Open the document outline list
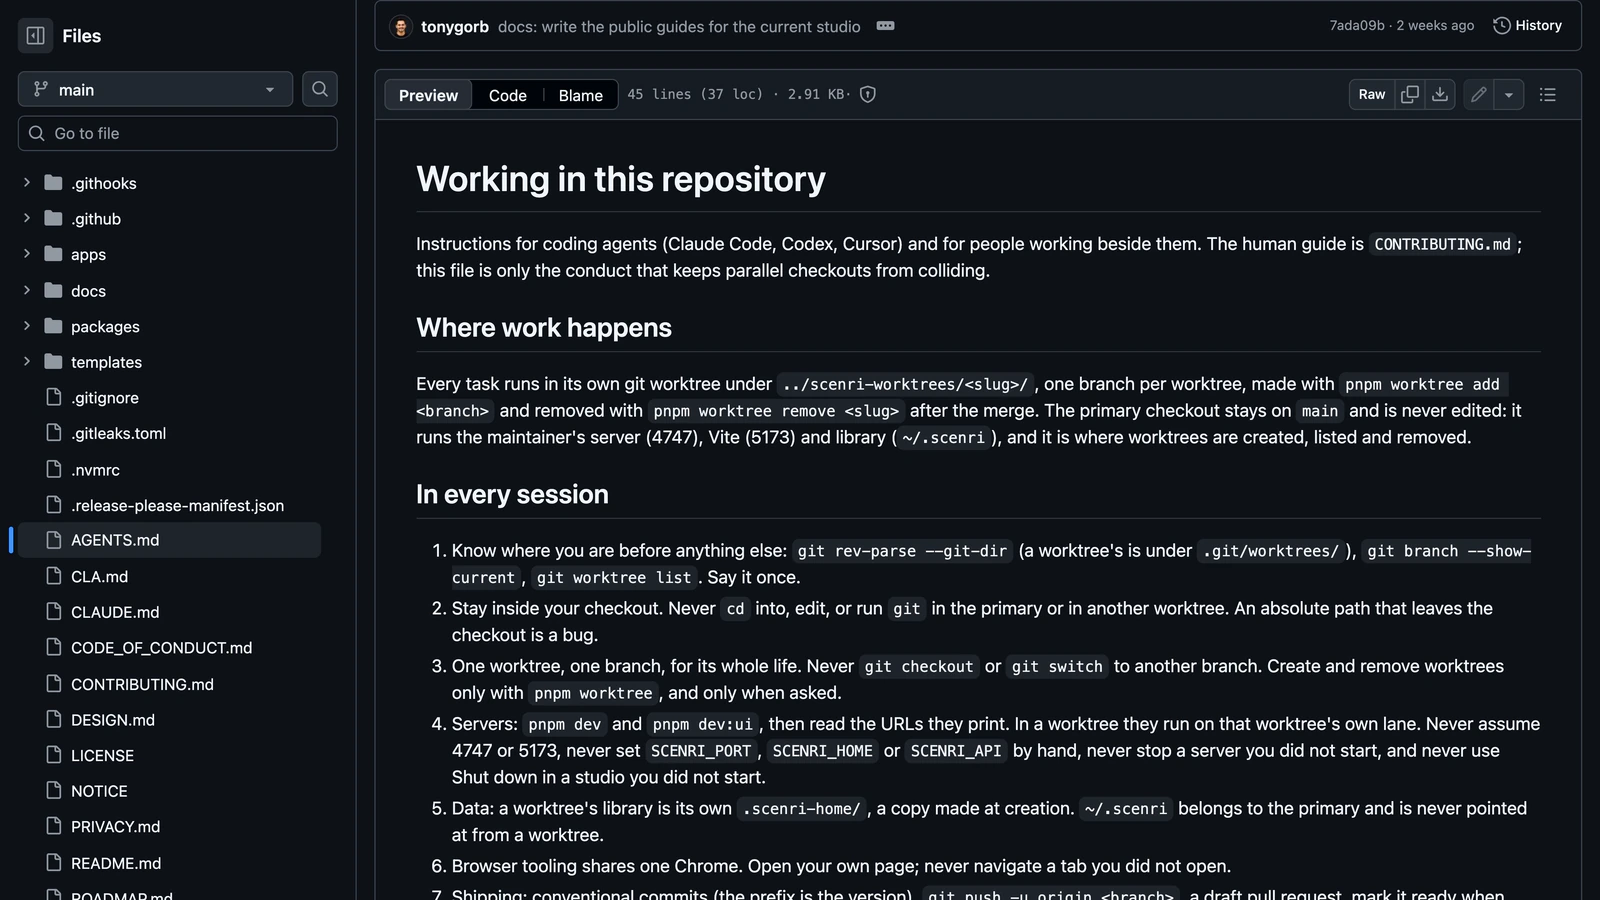This screenshot has width=1600, height=900. (x=1547, y=94)
